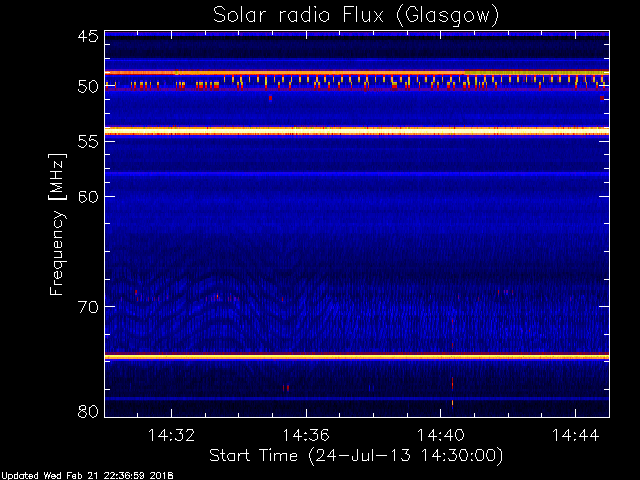Click the 14:44 time tick label
This screenshot has height=480, width=640.
(x=576, y=435)
